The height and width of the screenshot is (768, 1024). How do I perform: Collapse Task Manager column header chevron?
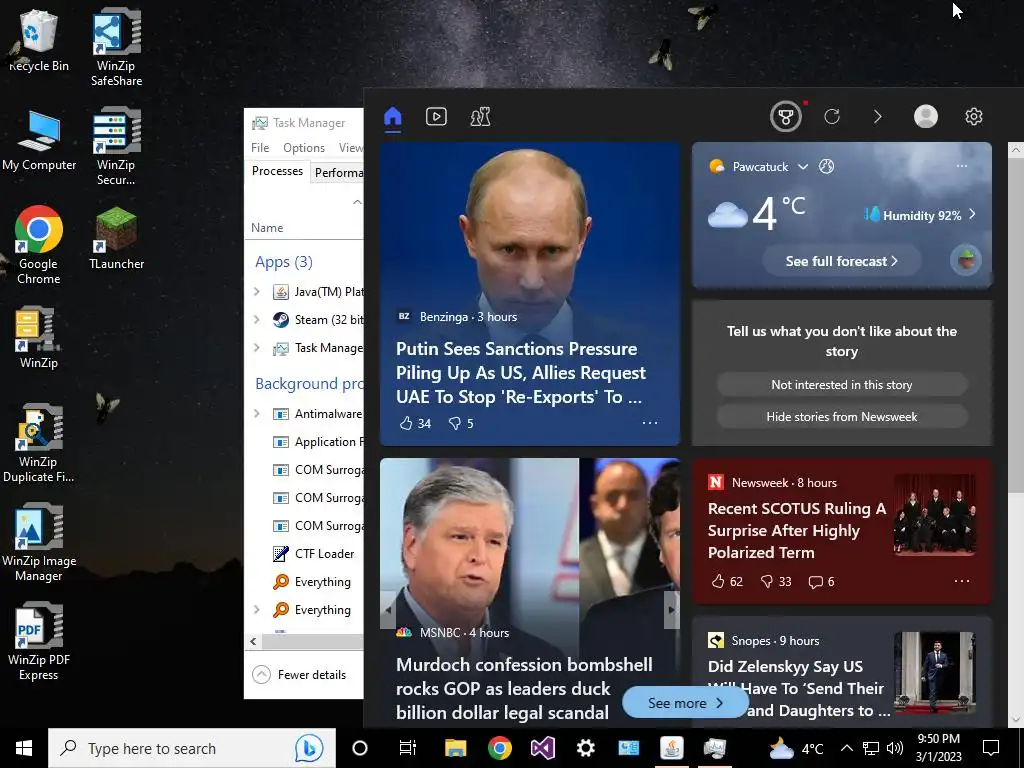click(x=357, y=202)
